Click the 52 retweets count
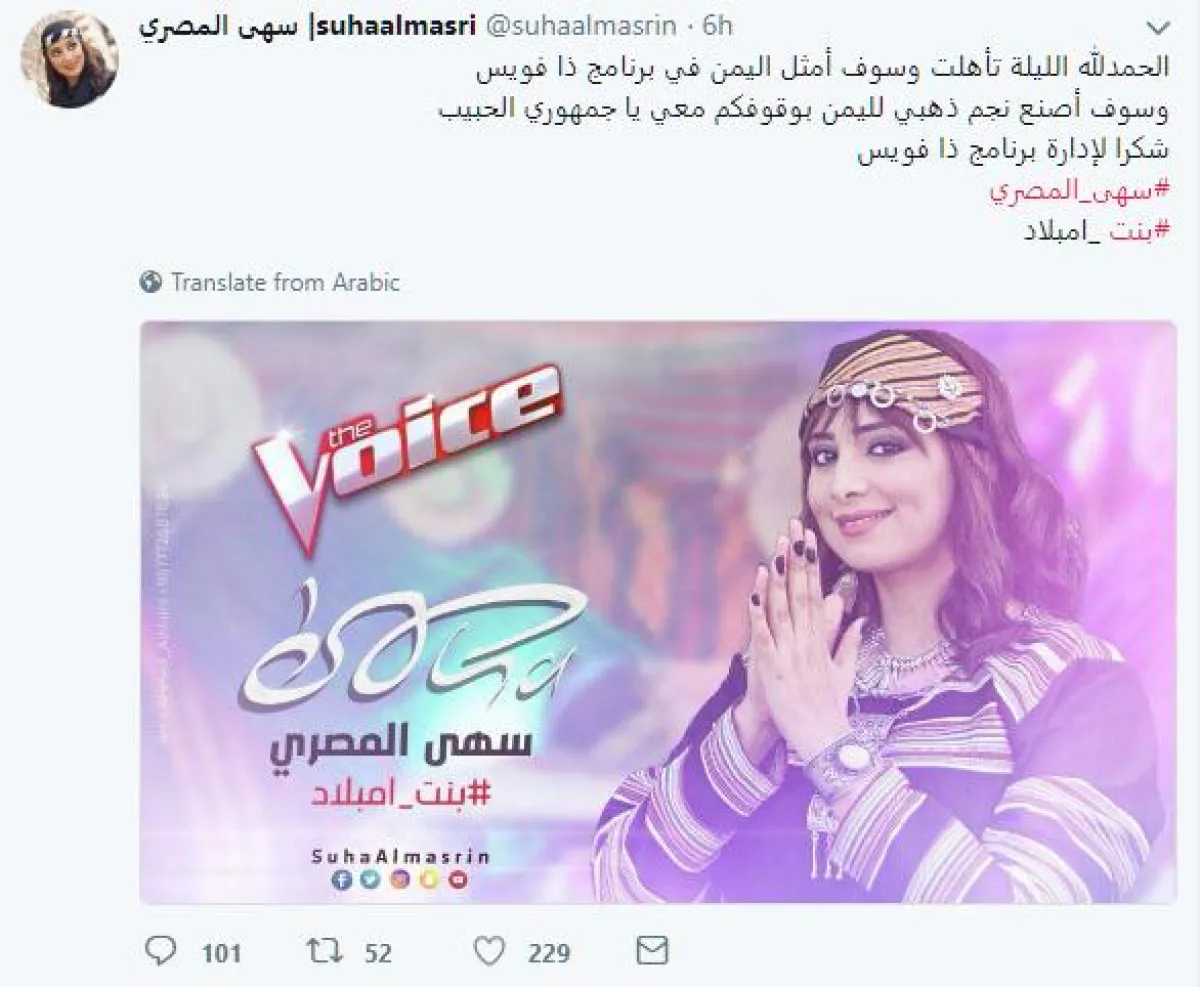Viewport: 1200px width, 987px height. point(378,952)
